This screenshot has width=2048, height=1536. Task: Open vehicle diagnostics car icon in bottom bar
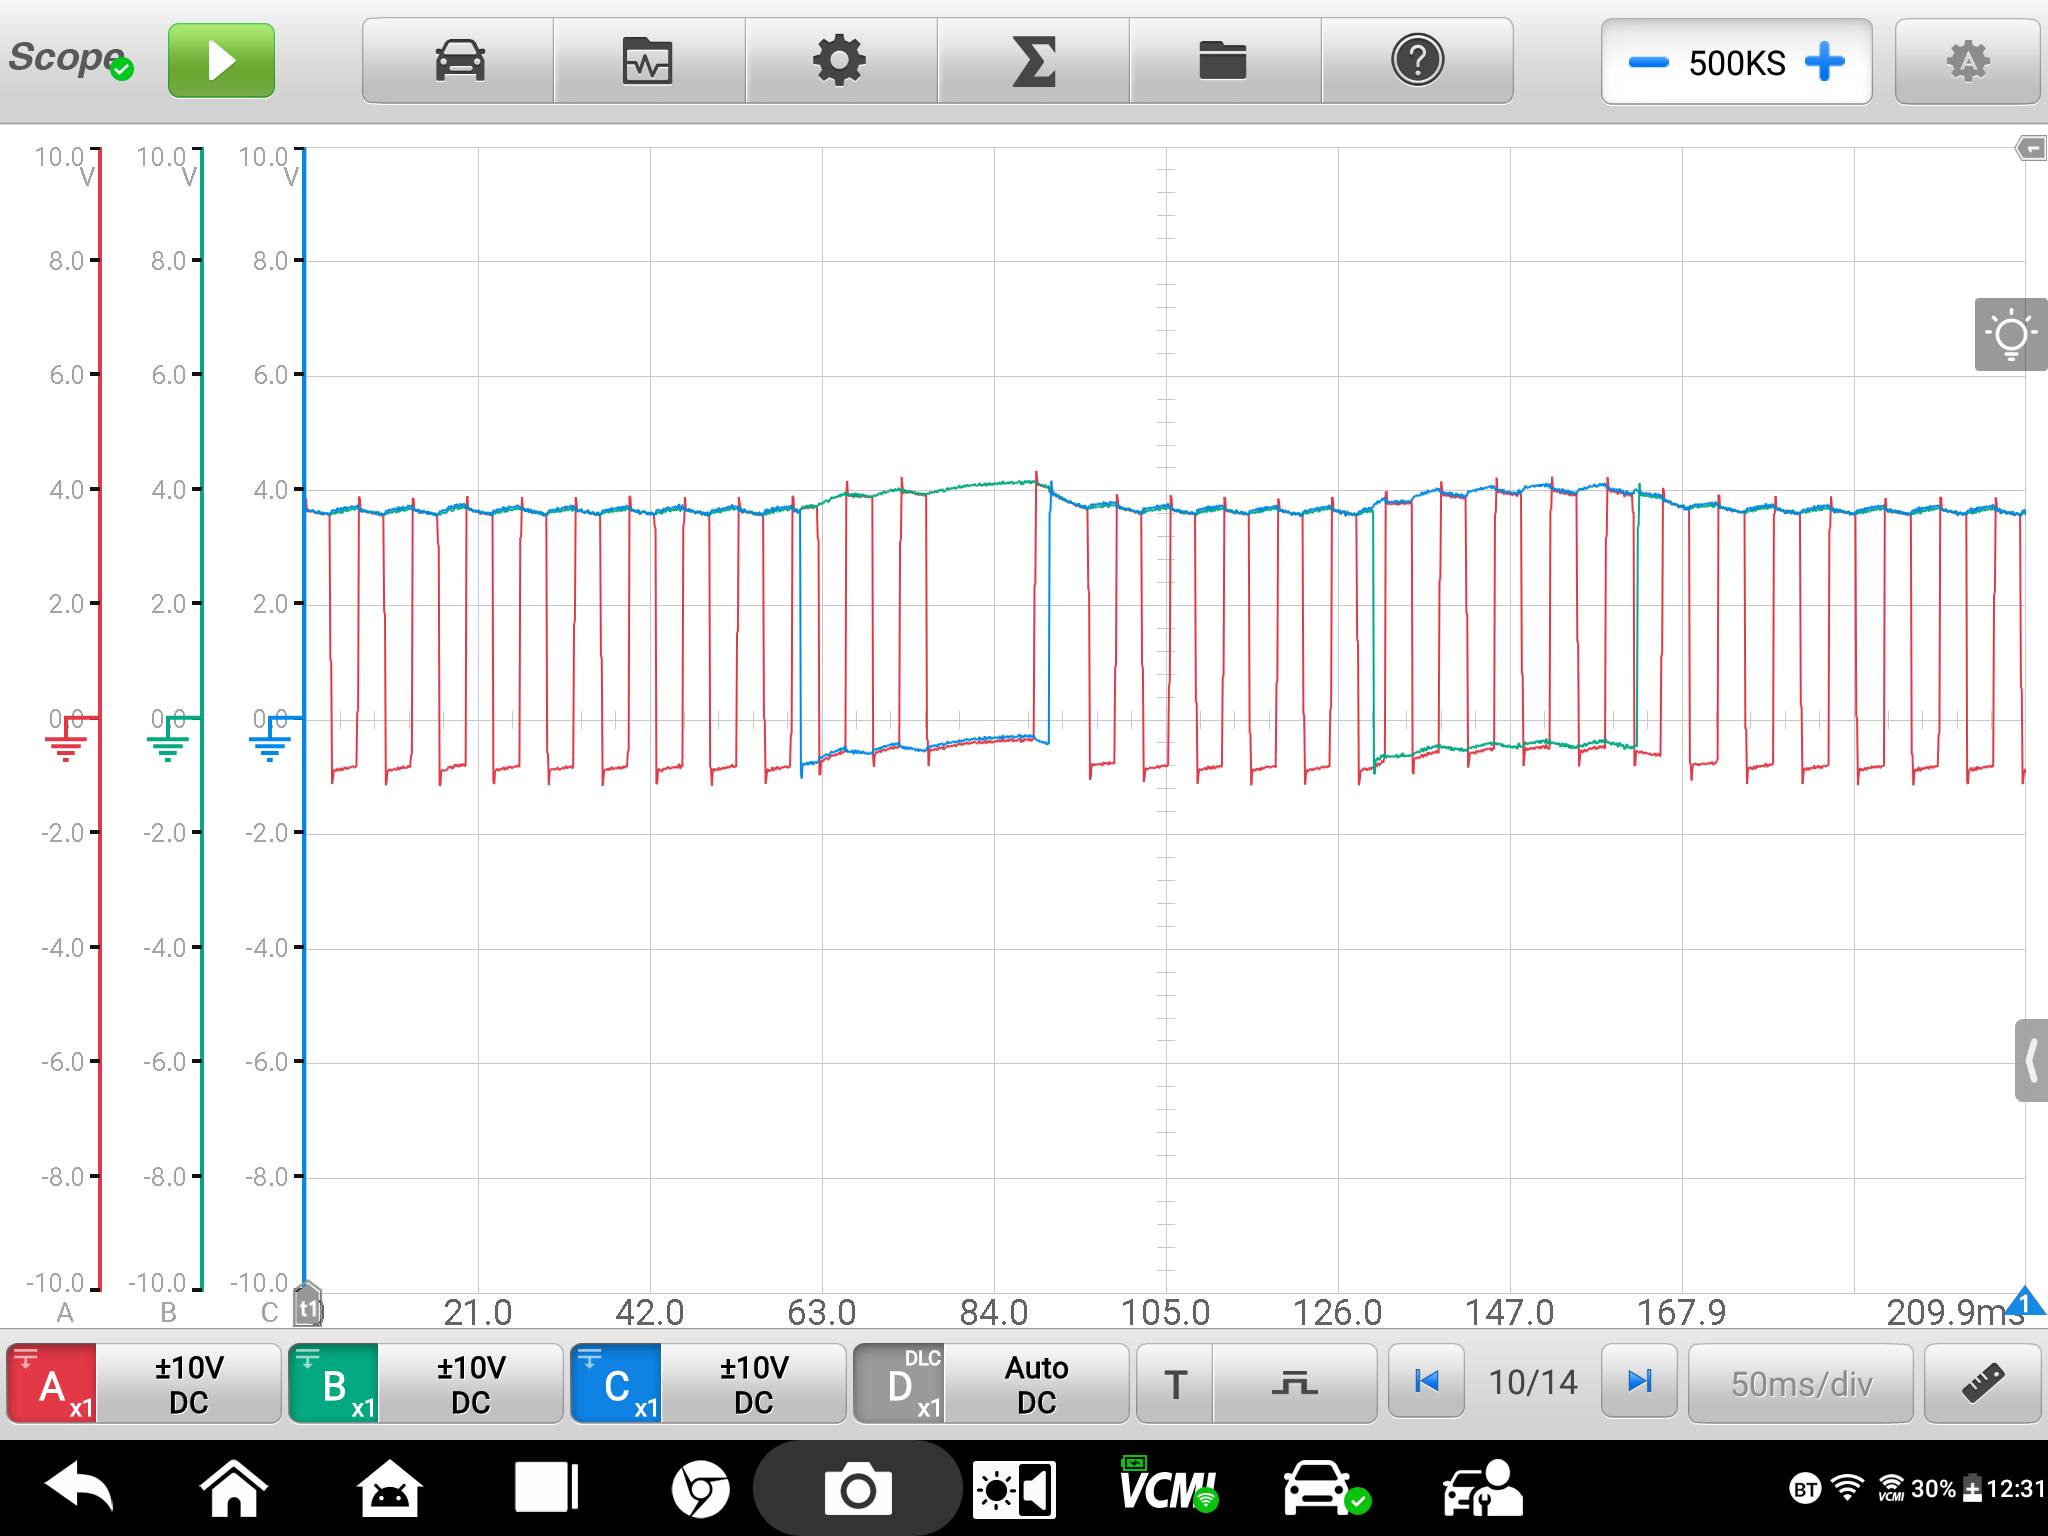pyautogui.click(x=1325, y=1488)
